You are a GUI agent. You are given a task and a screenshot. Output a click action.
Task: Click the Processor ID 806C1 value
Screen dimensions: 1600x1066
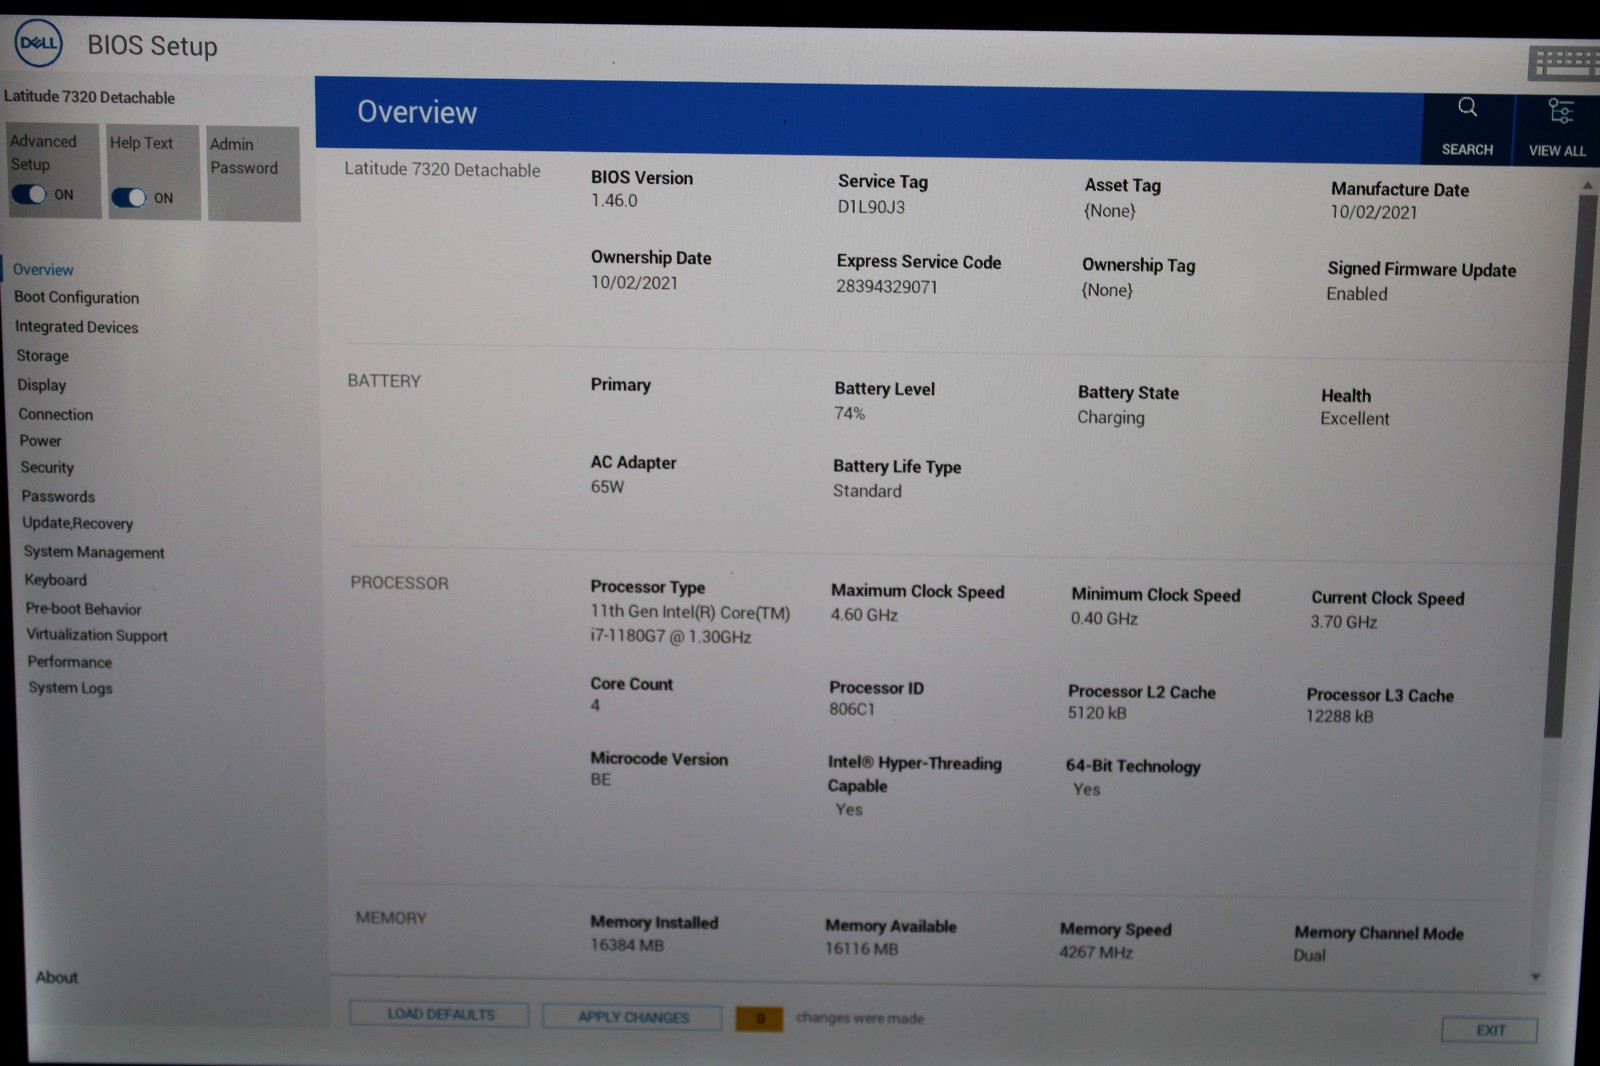tap(852, 709)
